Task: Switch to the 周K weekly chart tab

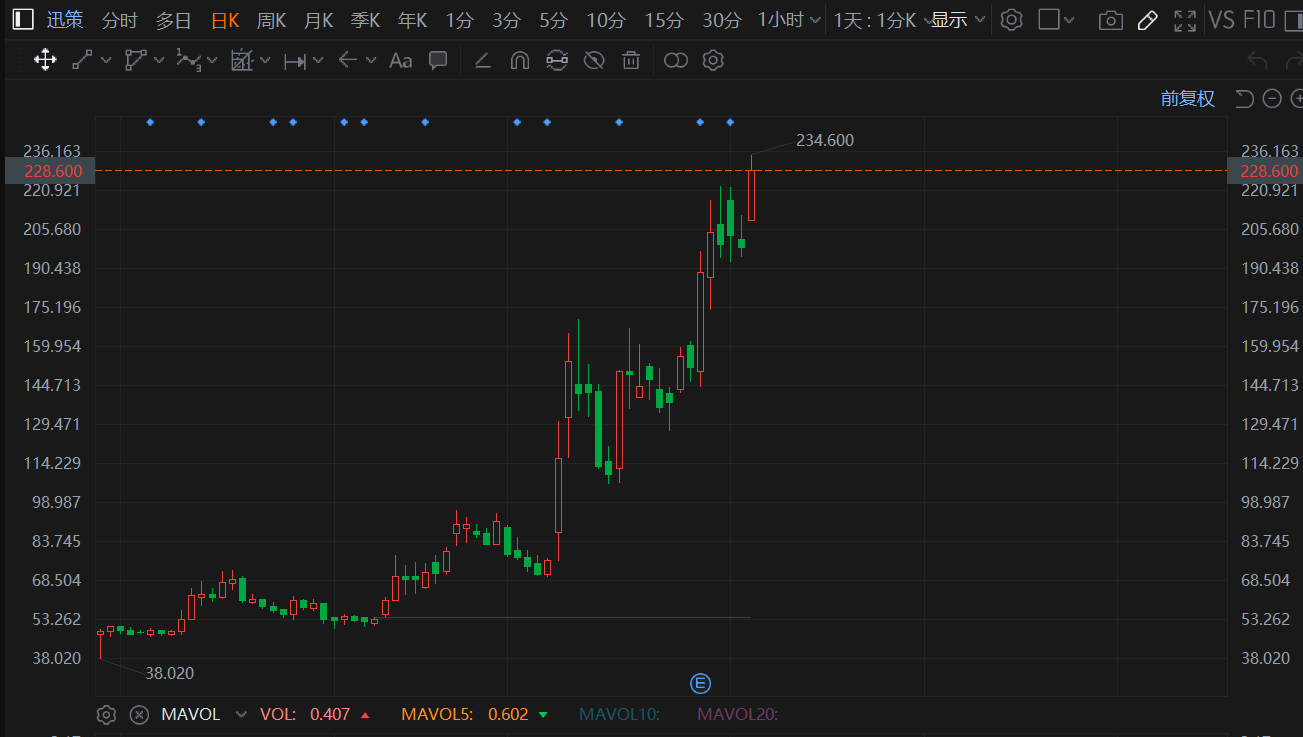Action: (x=271, y=20)
